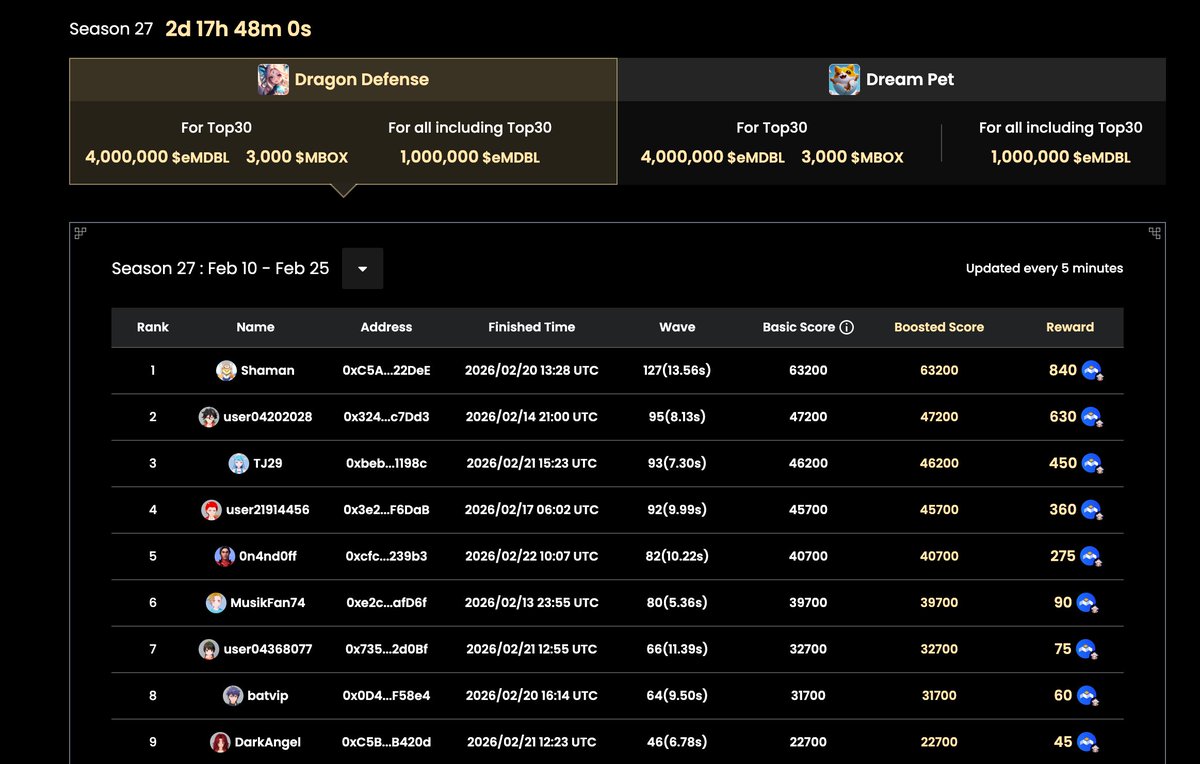Click the reward token icon for rank 1

tap(1092, 371)
